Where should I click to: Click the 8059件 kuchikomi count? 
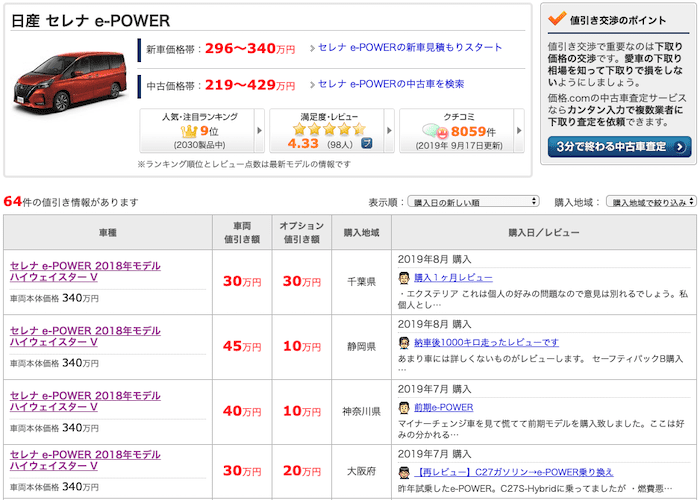tap(473, 131)
